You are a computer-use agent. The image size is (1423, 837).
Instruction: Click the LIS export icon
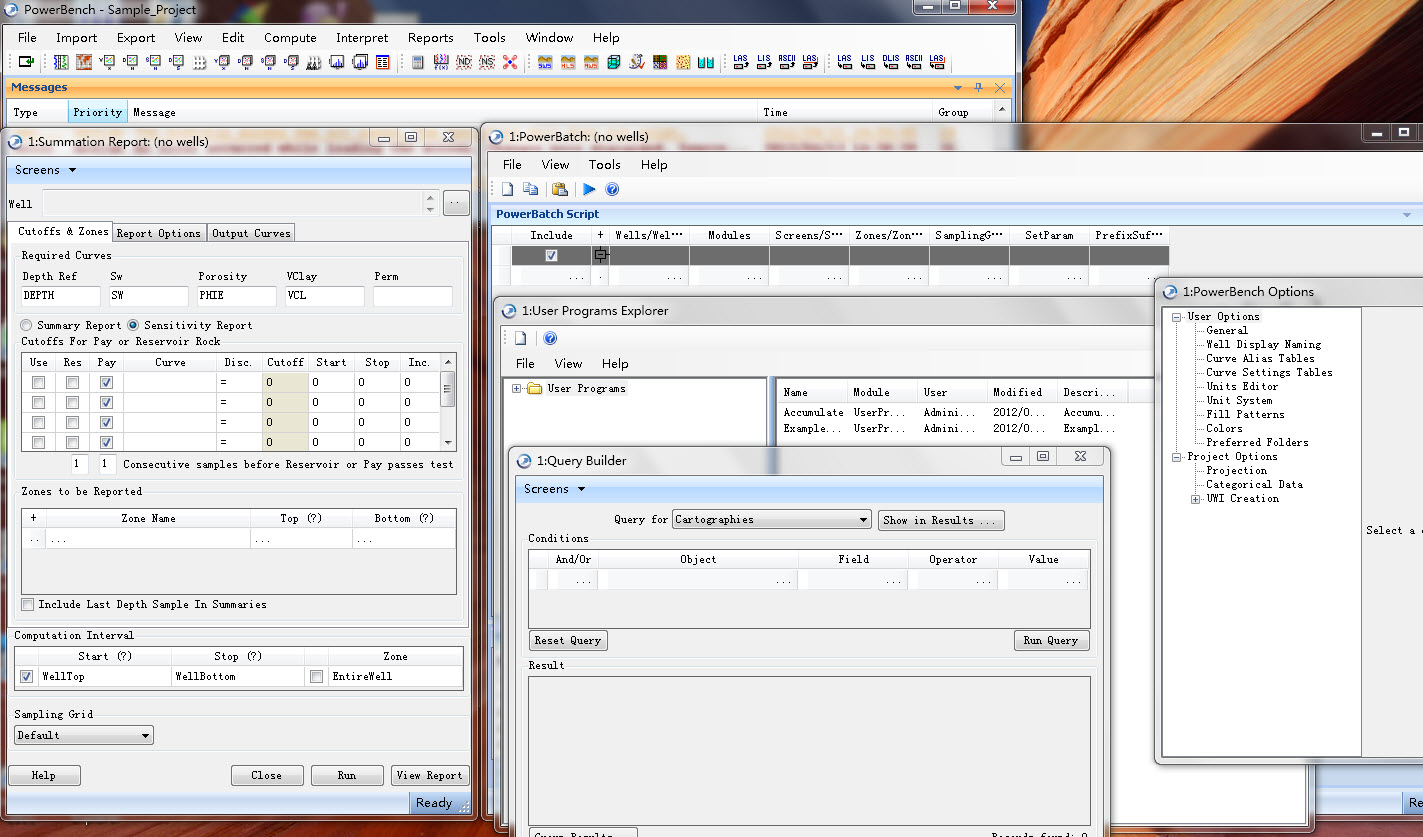[x=763, y=62]
